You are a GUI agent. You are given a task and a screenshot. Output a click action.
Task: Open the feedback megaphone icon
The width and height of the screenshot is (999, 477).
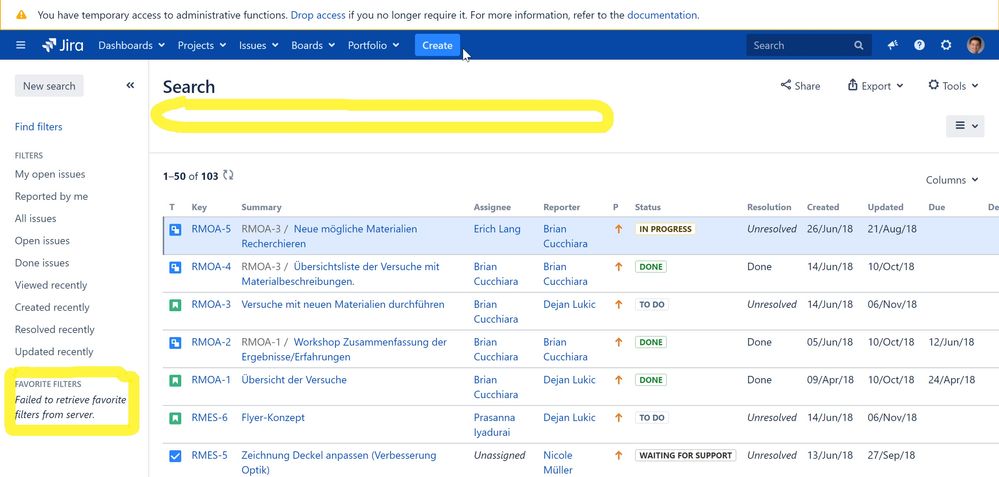tap(893, 45)
